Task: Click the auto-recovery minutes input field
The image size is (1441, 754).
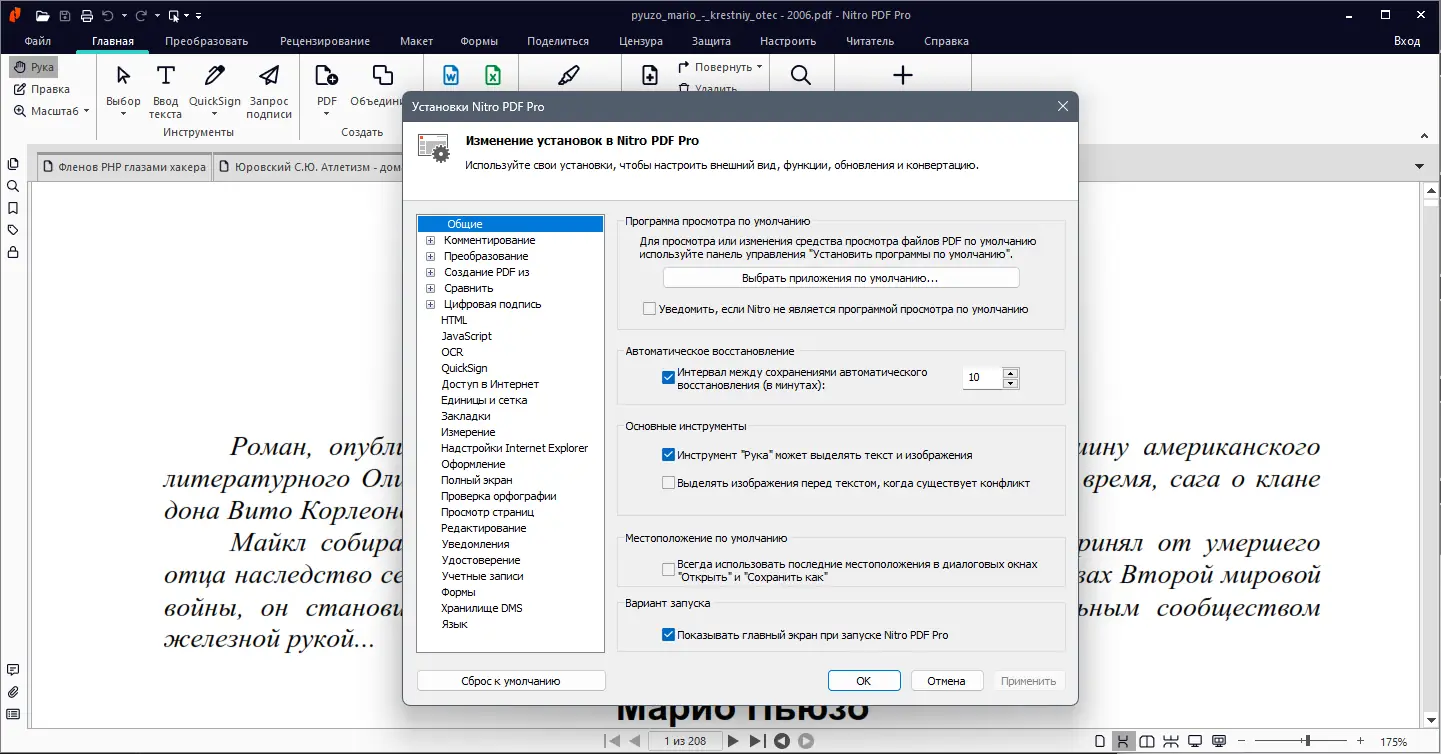Action: (x=982, y=378)
